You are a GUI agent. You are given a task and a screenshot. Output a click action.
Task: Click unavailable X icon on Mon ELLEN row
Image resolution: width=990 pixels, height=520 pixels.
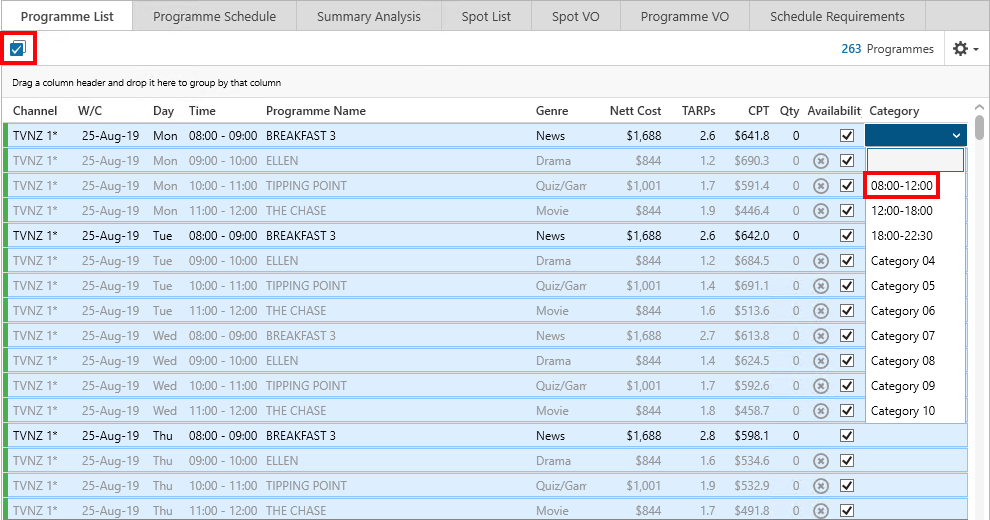[820, 160]
